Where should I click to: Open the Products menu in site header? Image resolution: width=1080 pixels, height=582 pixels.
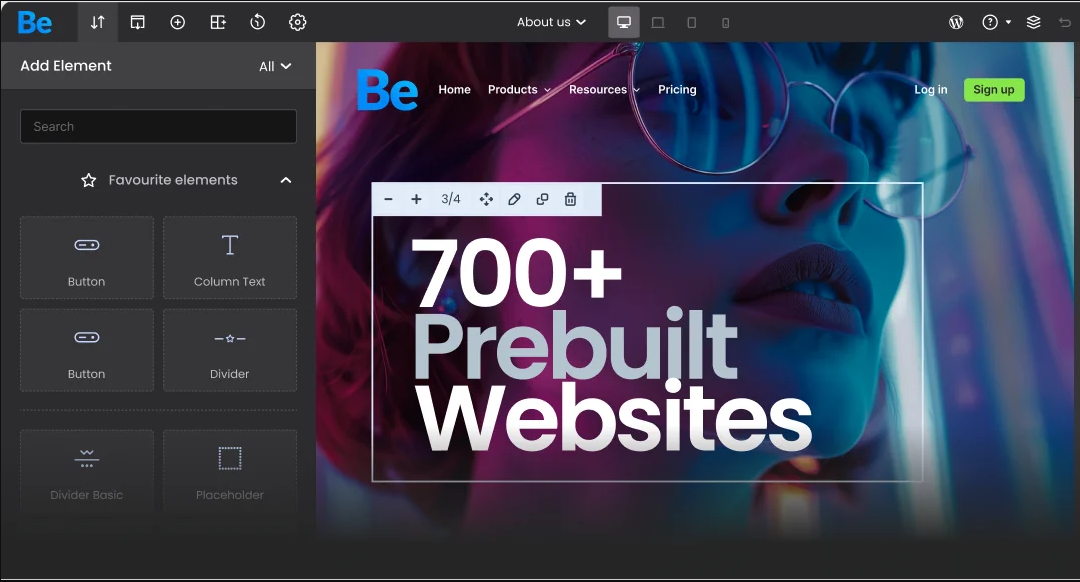[519, 90]
